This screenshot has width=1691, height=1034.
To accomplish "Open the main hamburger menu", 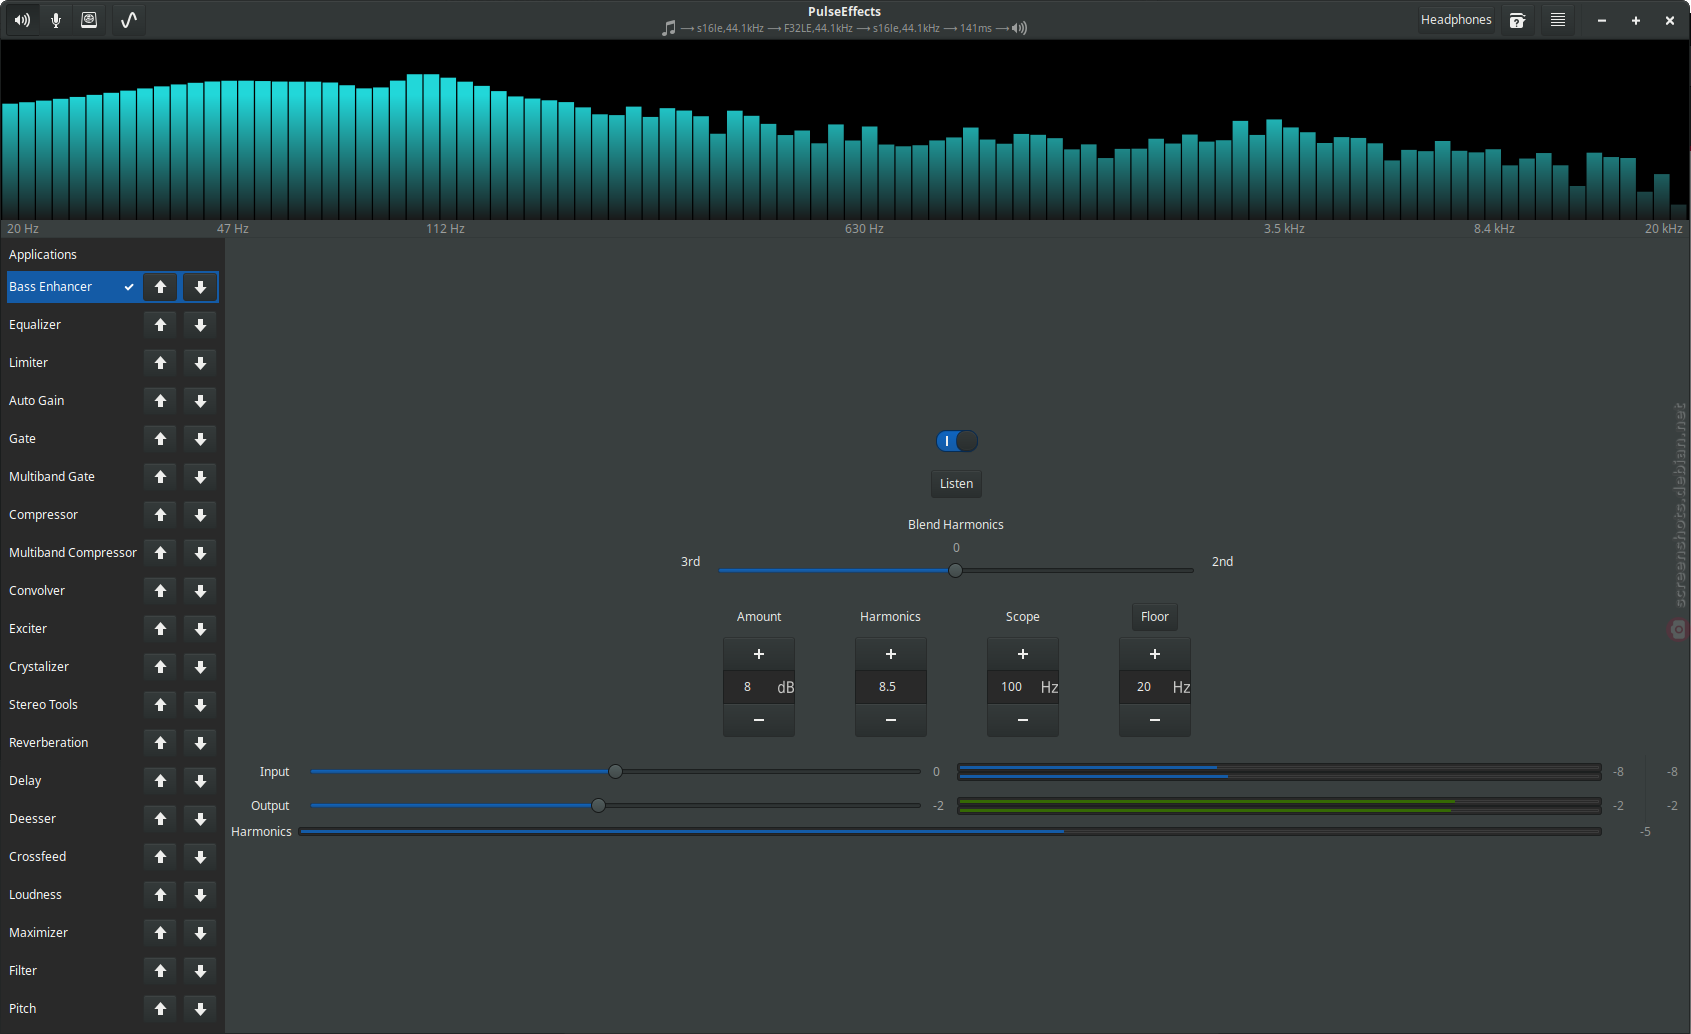I will click(x=1558, y=20).
